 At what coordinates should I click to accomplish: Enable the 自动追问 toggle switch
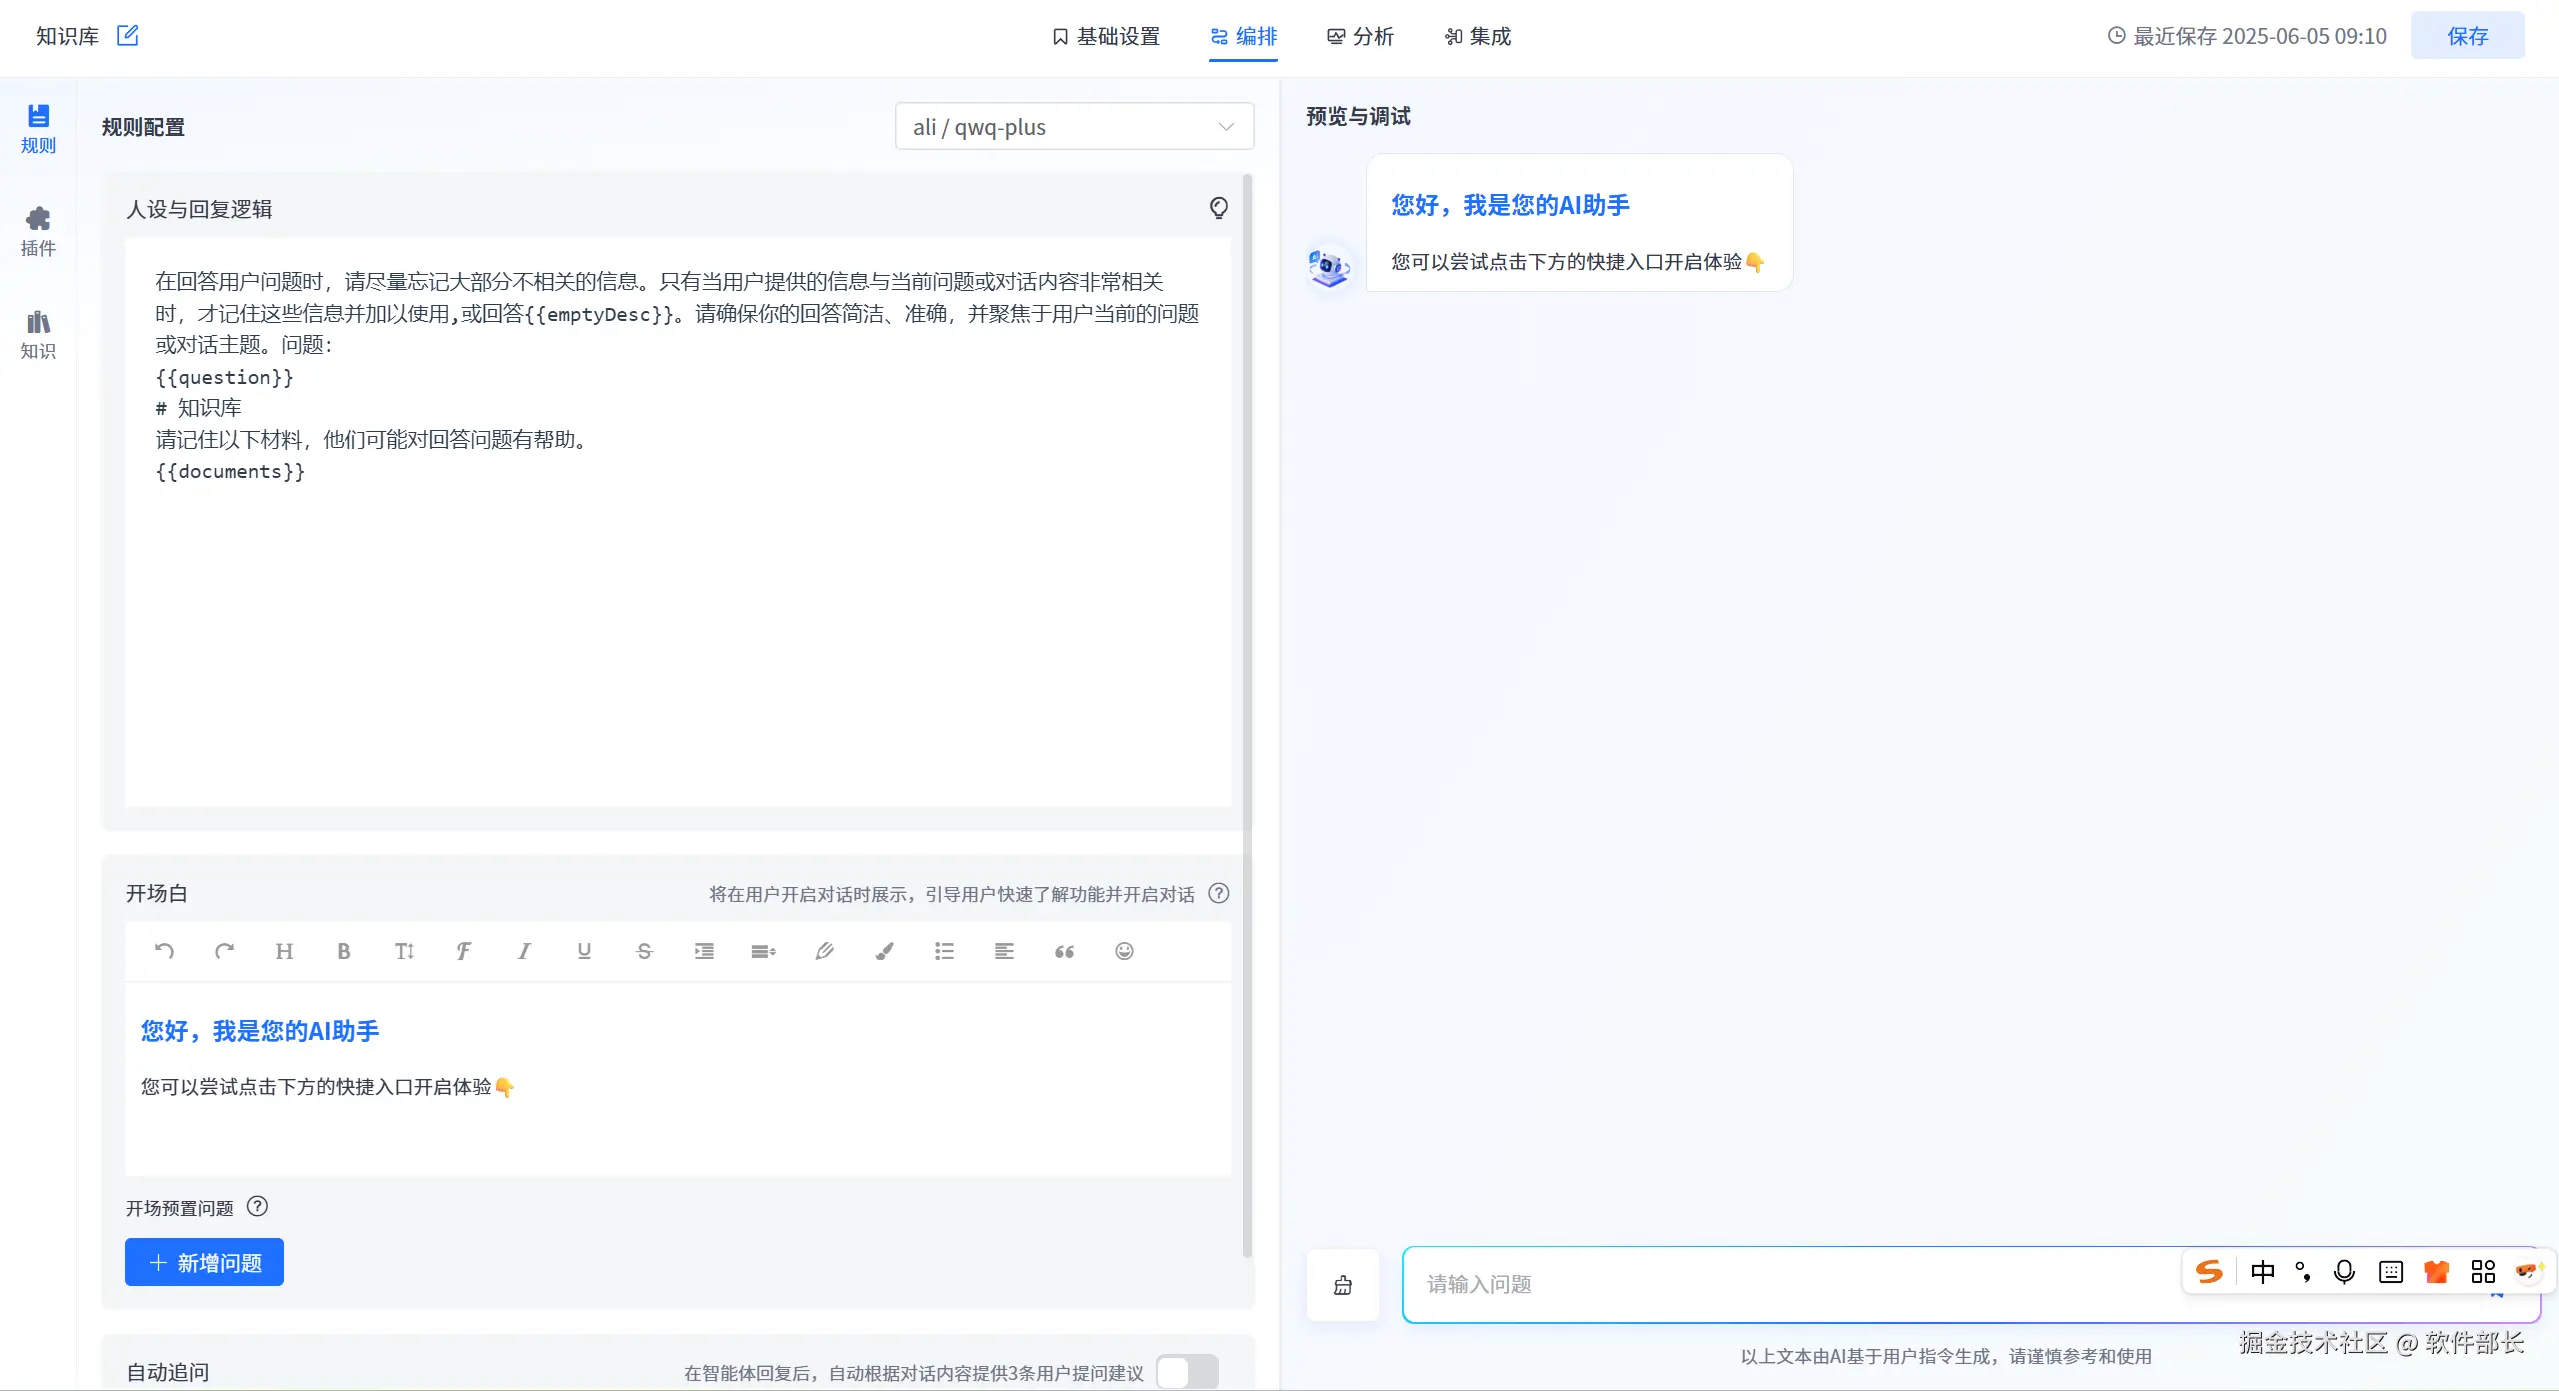[1187, 1372]
